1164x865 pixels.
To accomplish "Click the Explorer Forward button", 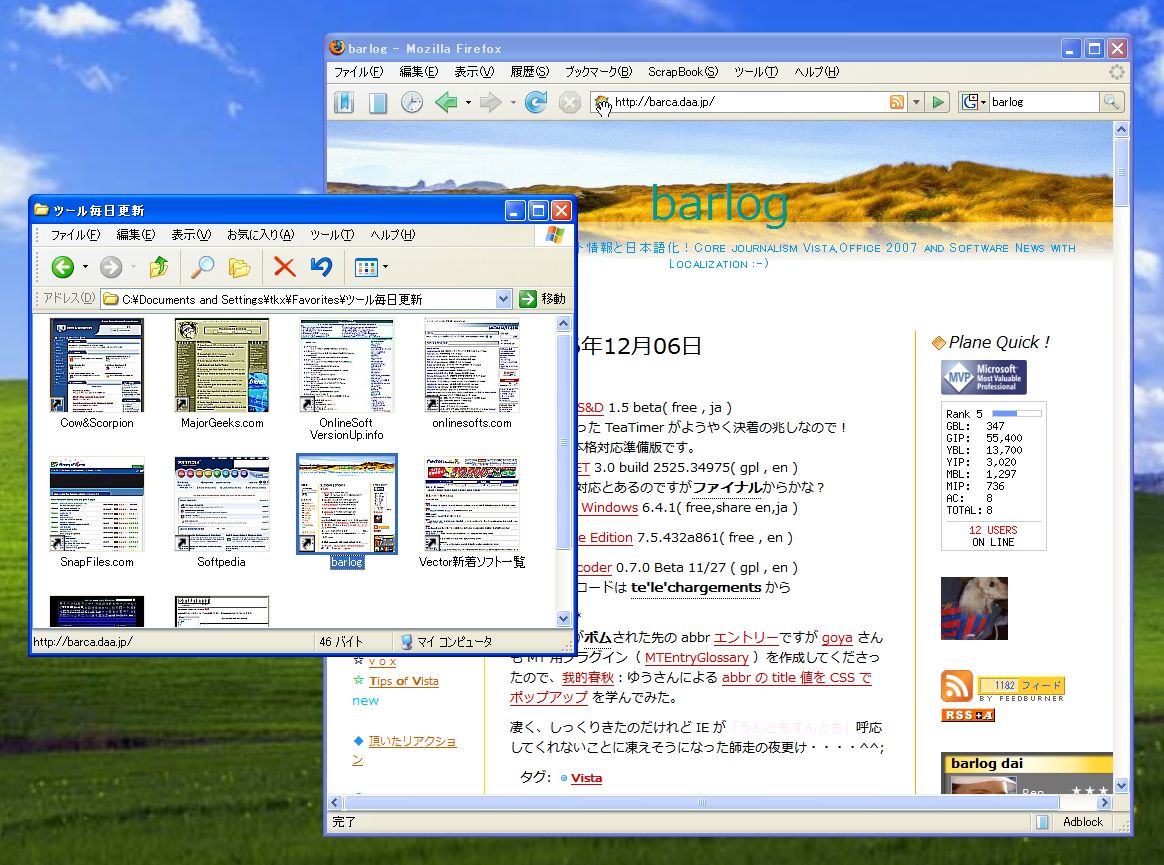I will click(111, 267).
